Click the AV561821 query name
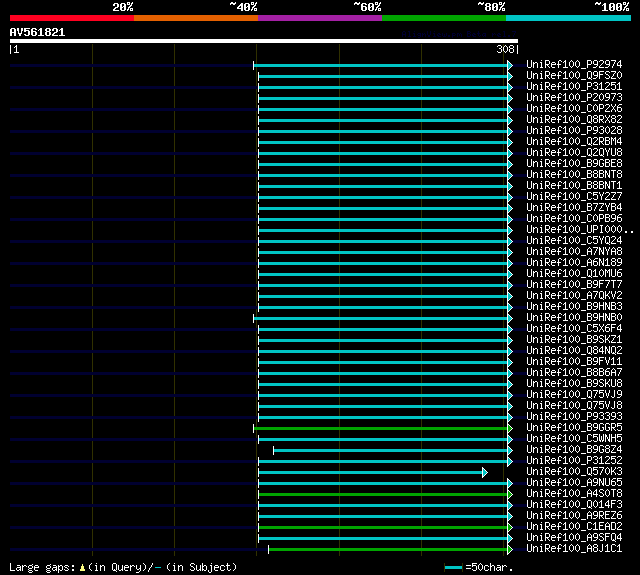Viewport: 640px width, 575px height. 37,33
